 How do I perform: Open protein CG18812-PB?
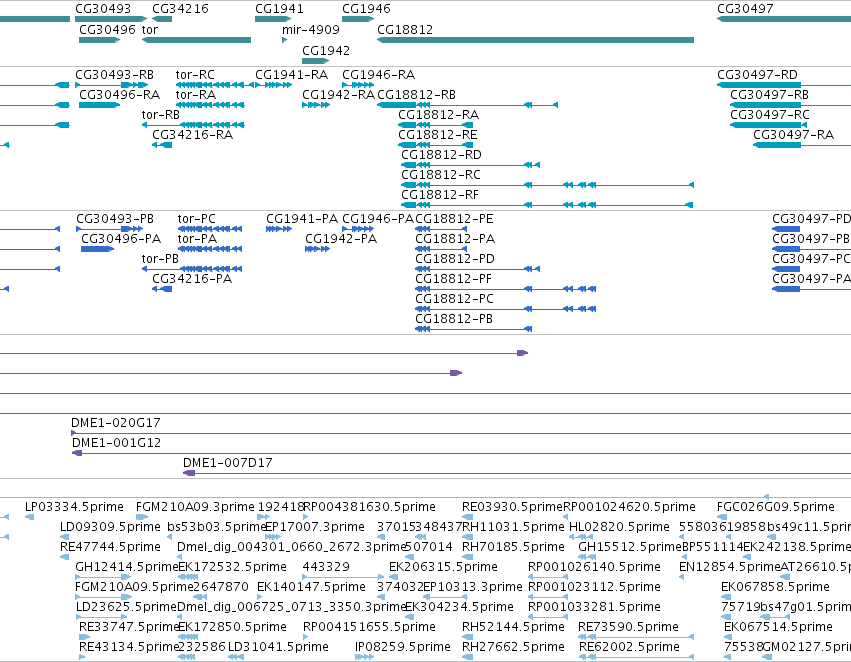pos(454,319)
